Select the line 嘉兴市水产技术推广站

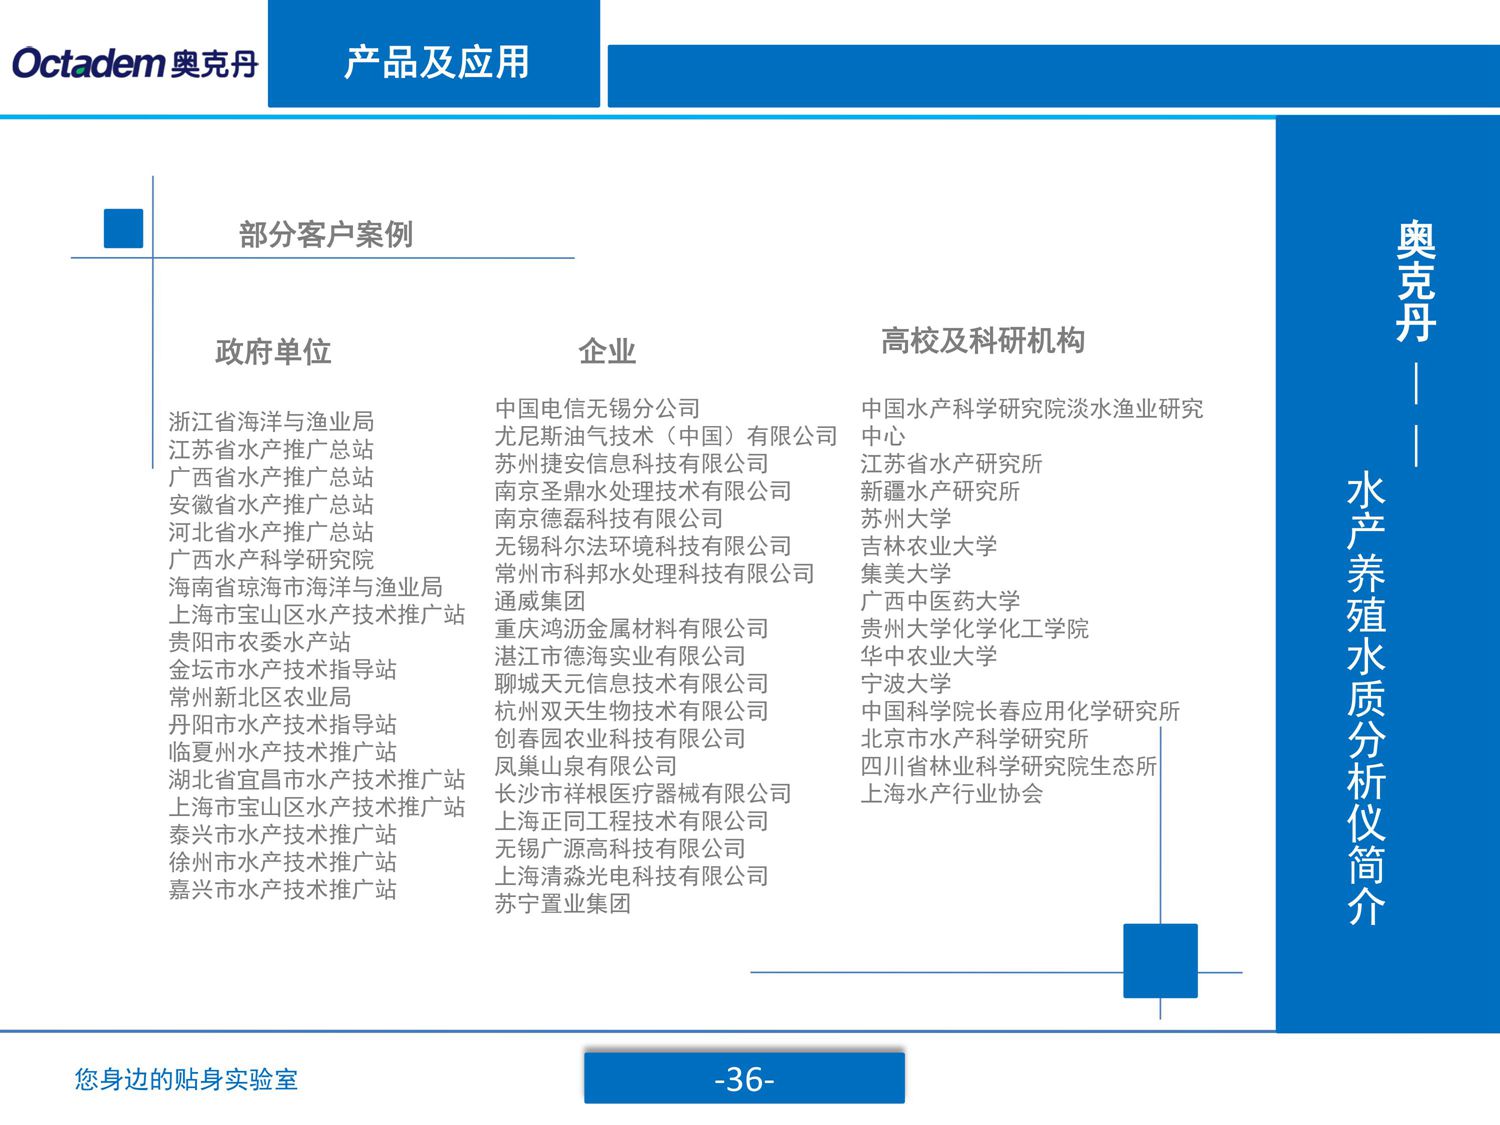[283, 890]
